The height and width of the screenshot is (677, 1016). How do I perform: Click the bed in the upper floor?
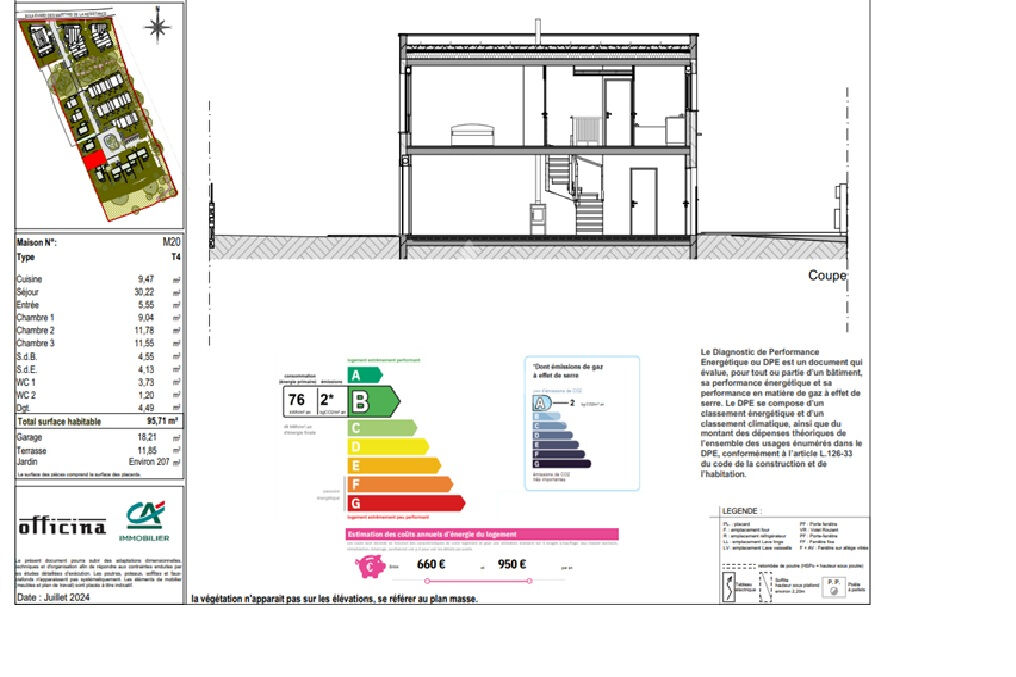point(474,135)
